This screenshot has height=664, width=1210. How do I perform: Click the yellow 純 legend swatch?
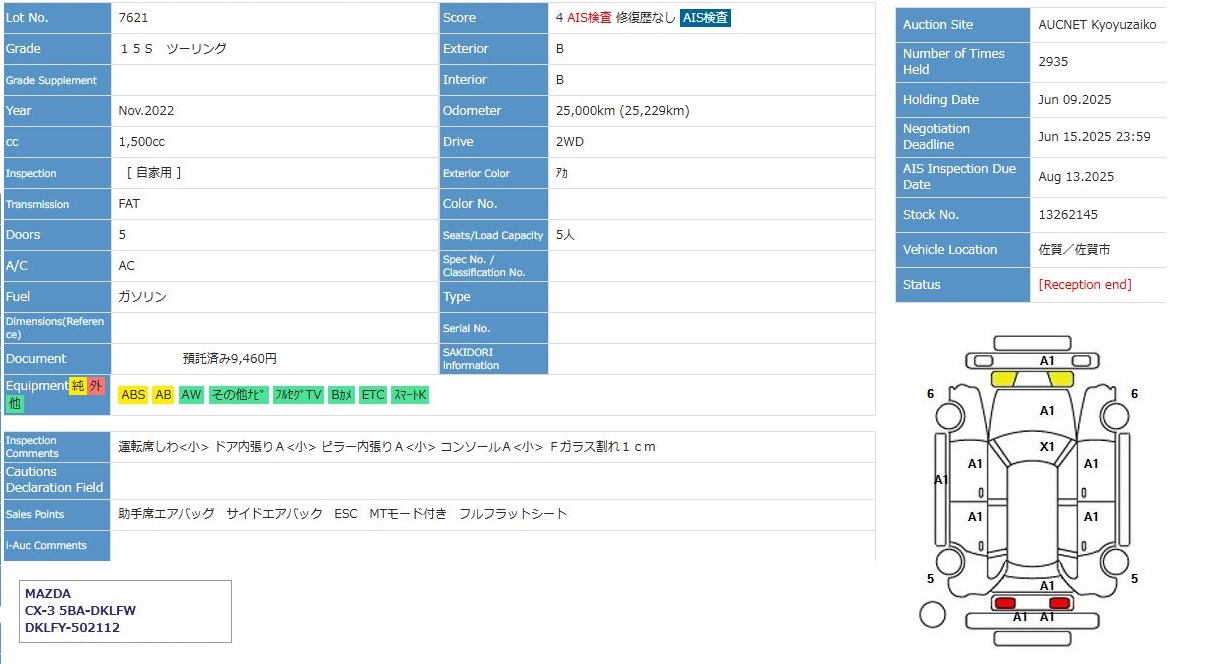[x=77, y=386]
